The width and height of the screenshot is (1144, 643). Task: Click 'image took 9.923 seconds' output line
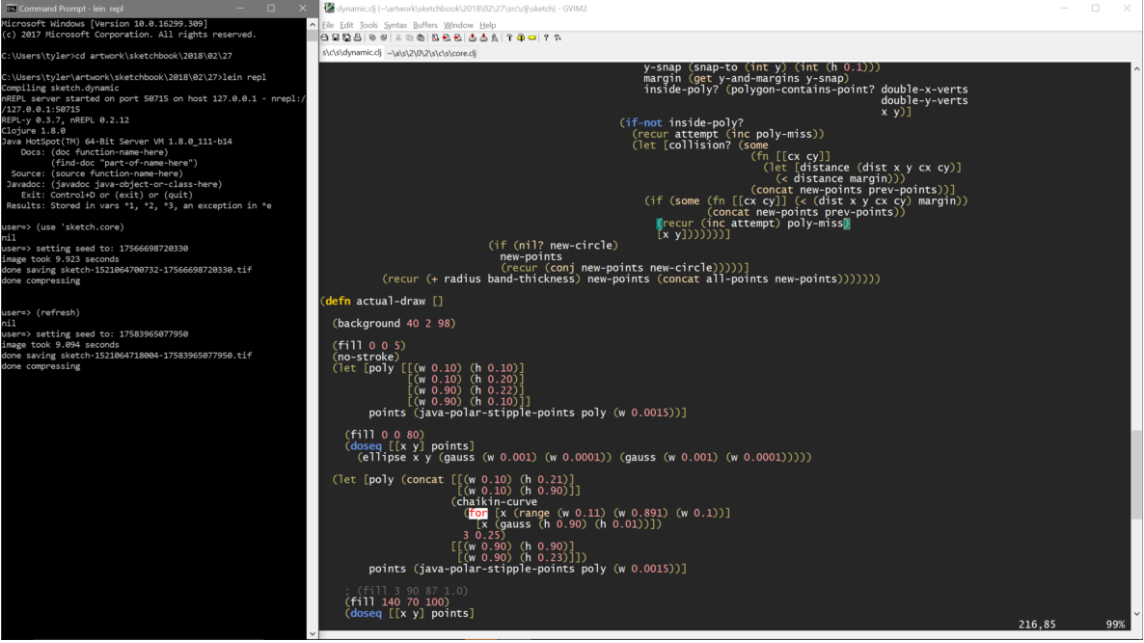60,259
